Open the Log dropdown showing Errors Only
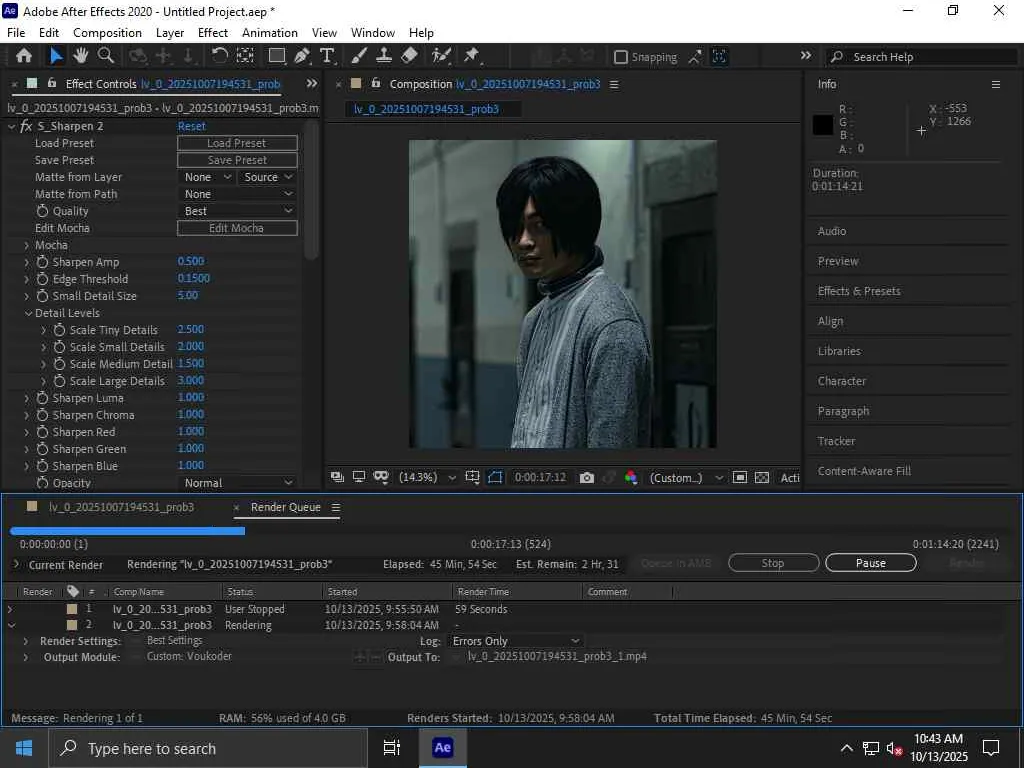The width and height of the screenshot is (1024, 768). tap(515, 641)
